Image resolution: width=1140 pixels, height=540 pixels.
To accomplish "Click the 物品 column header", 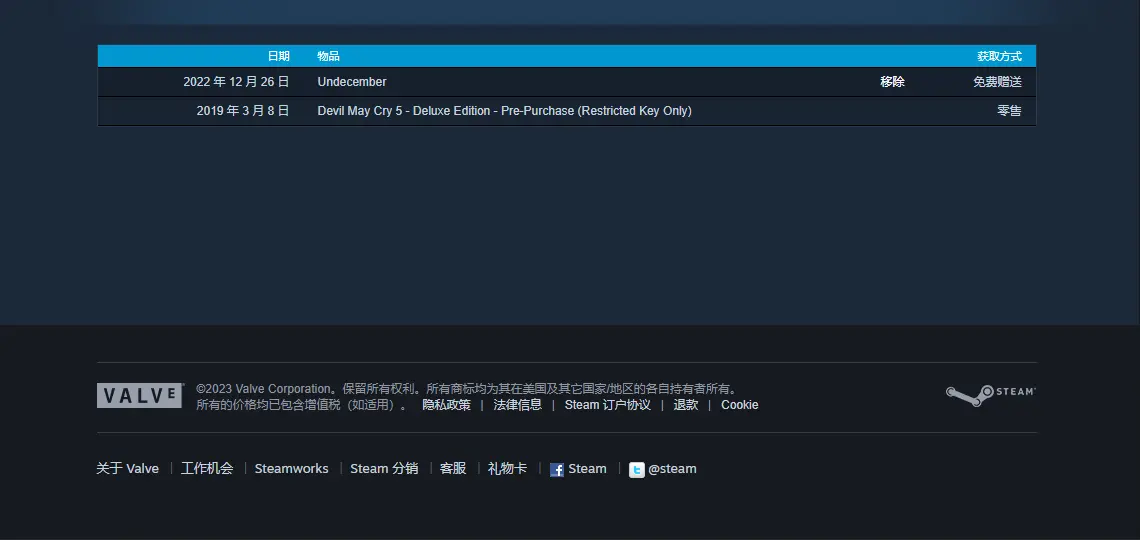I will (x=329, y=56).
